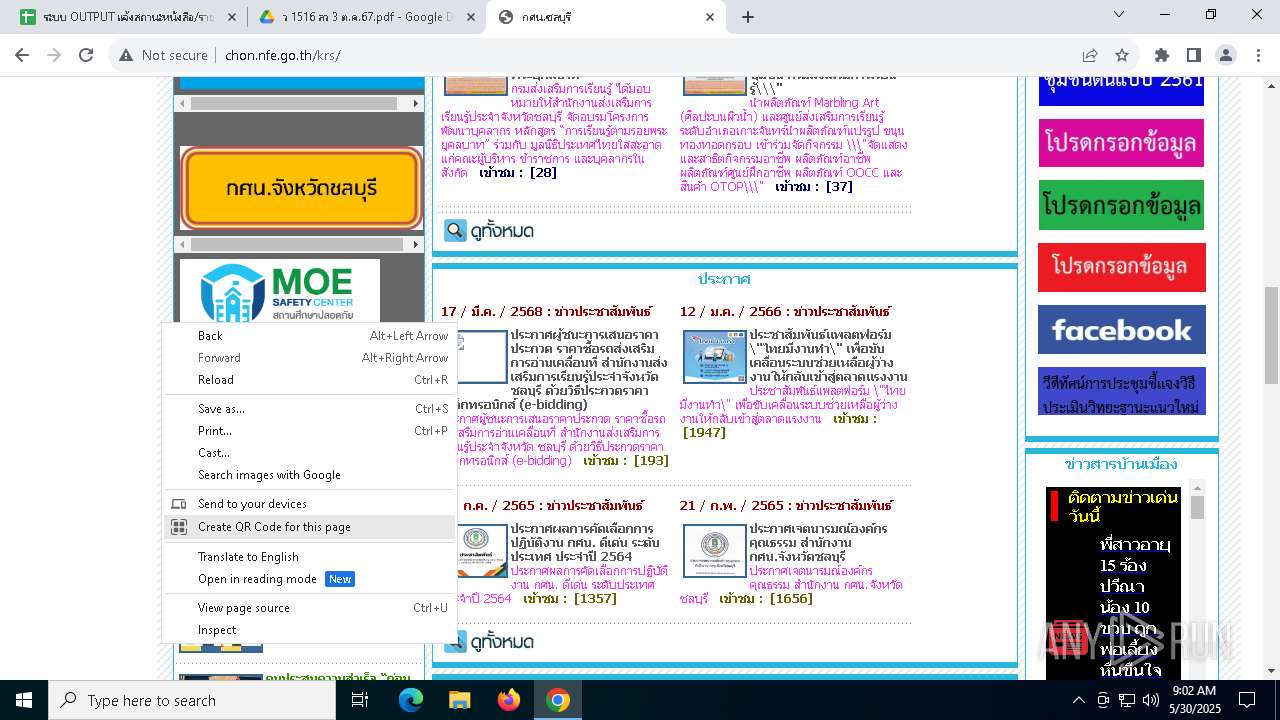Click right arrow of banner horizontal scrollbar
The height and width of the screenshot is (720, 1280).
[x=417, y=245]
